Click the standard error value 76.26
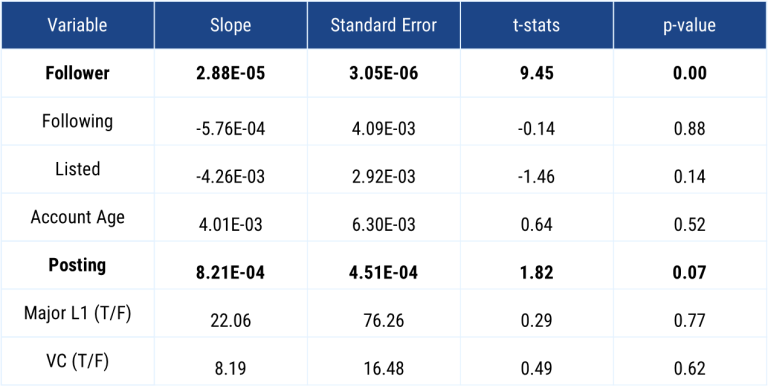Image resolution: width=768 pixels, height=391 pixels. point(384,321)
